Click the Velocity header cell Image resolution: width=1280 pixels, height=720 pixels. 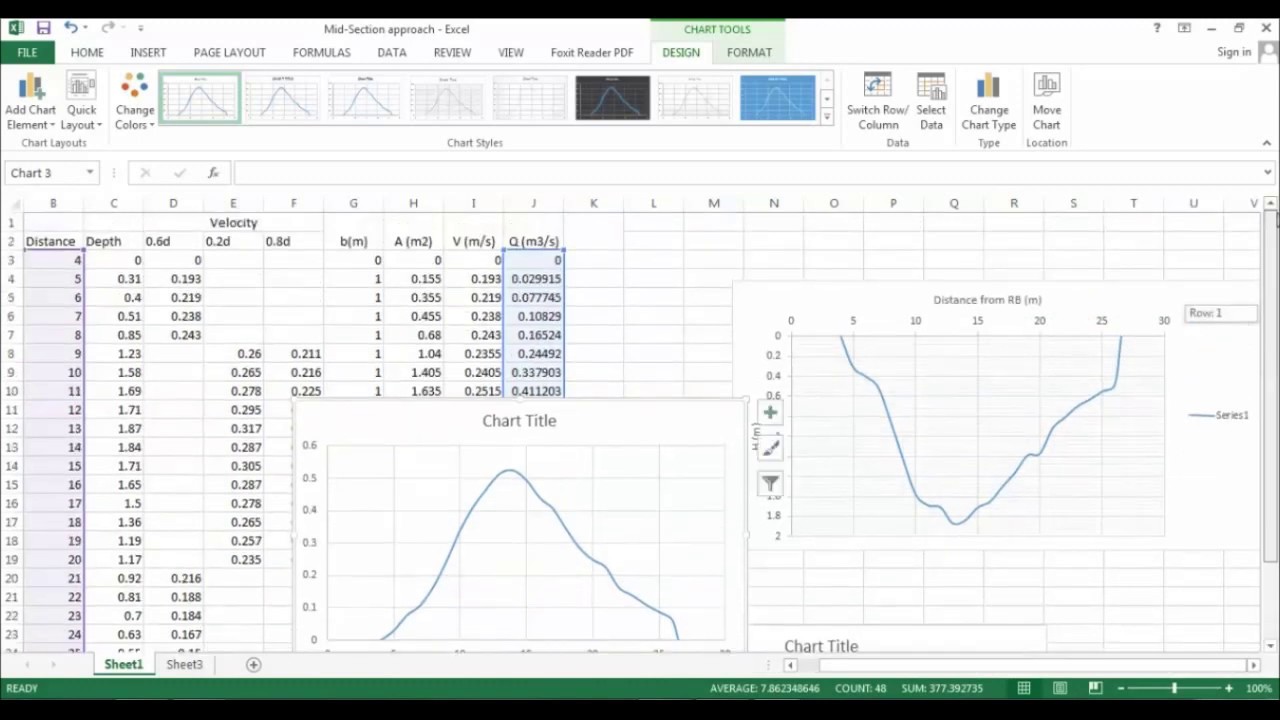[x=233, y=223]
